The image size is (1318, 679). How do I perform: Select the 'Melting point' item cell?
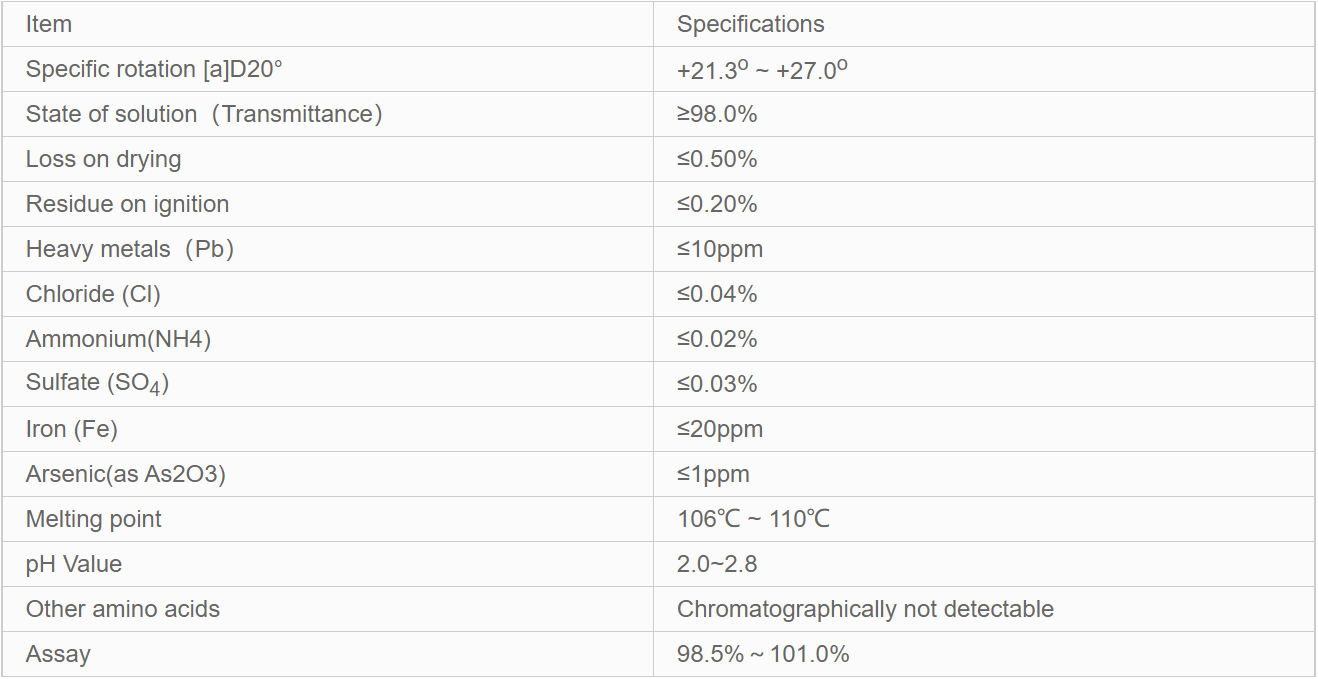coord(93,519)
